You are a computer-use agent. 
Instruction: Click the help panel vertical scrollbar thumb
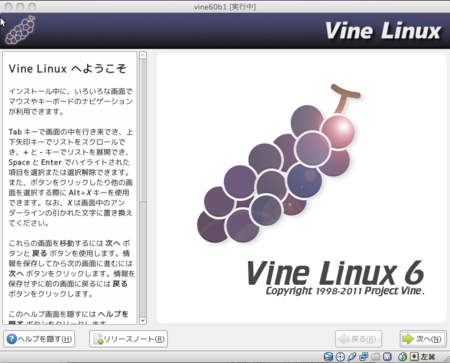[x=143, y=130]
